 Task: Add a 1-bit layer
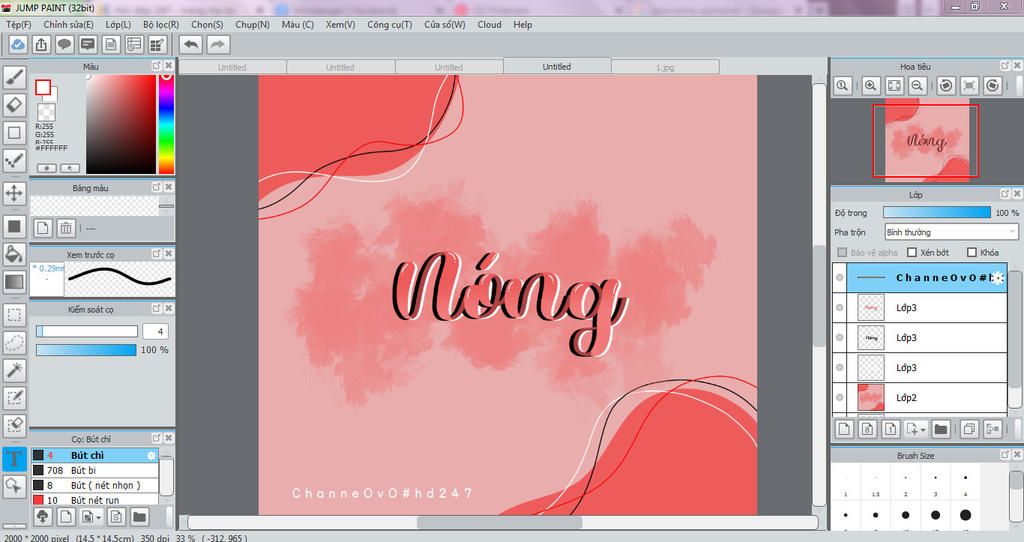point(891,429)
